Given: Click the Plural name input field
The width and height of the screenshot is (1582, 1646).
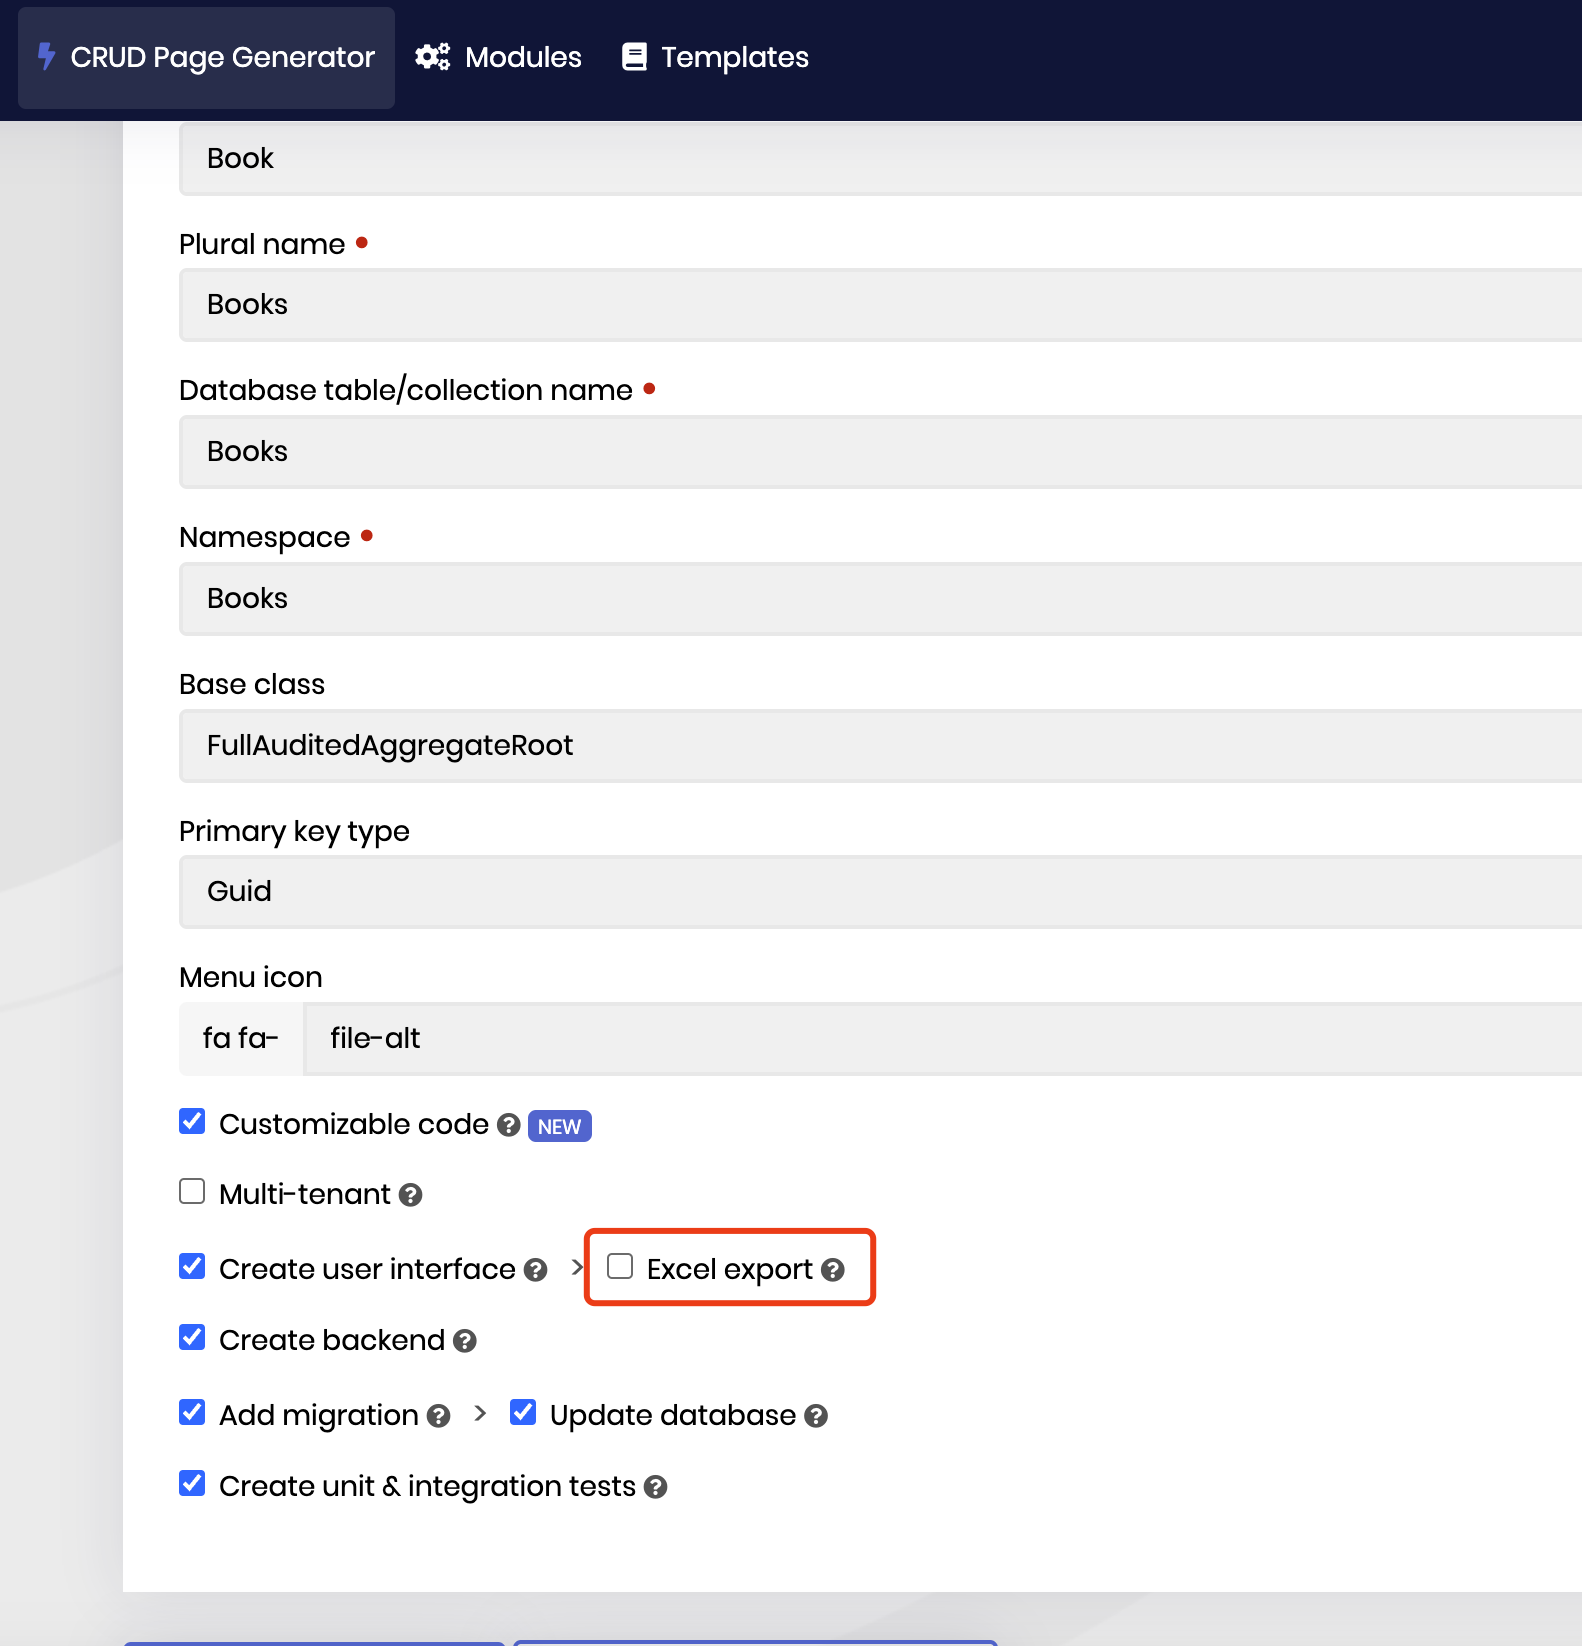Looking at the screenshot, I should [880, 305].
